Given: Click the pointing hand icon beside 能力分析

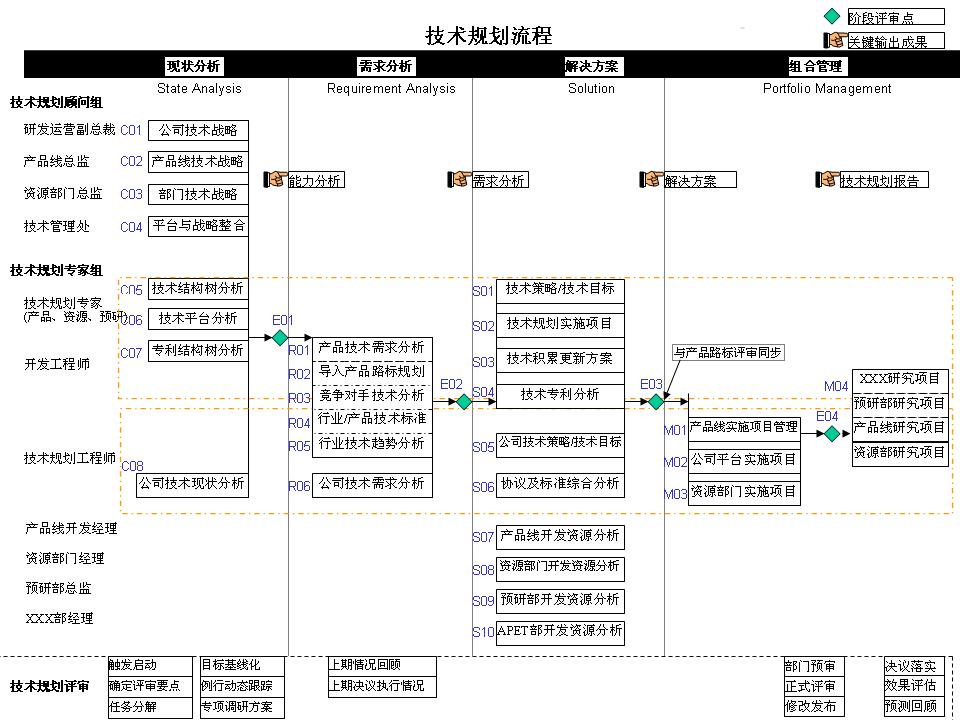Looking at the screenshot, I should [275, 179].
